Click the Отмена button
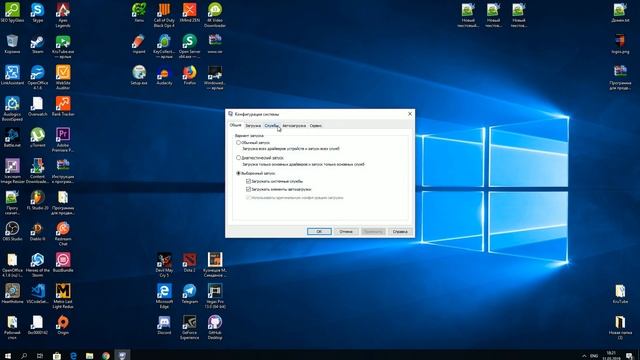640x360 pixels. pyautogui.click(x=346, y=231)
